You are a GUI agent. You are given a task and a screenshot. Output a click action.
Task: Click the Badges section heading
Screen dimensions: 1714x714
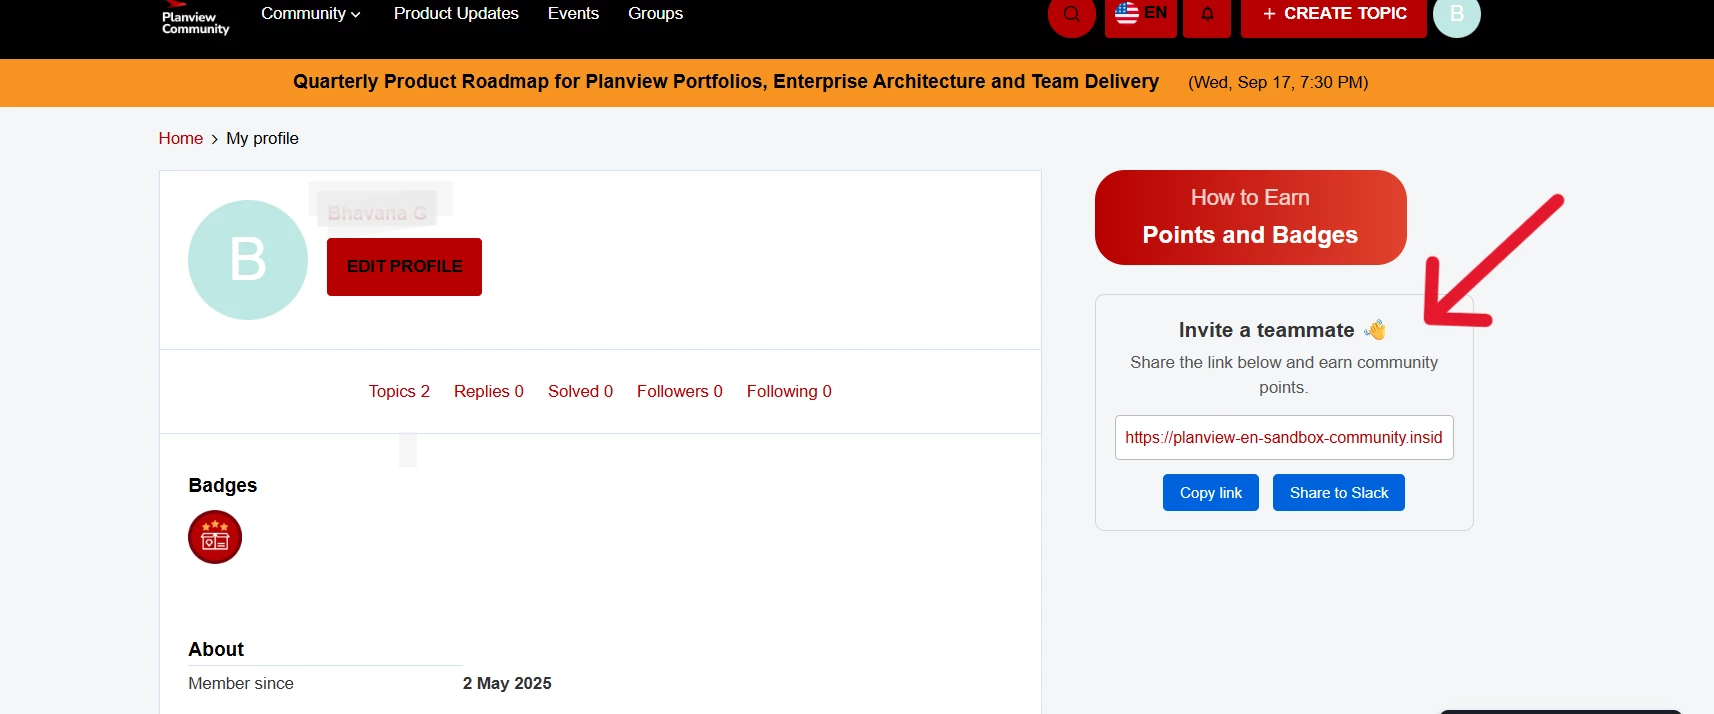[223, 485]
